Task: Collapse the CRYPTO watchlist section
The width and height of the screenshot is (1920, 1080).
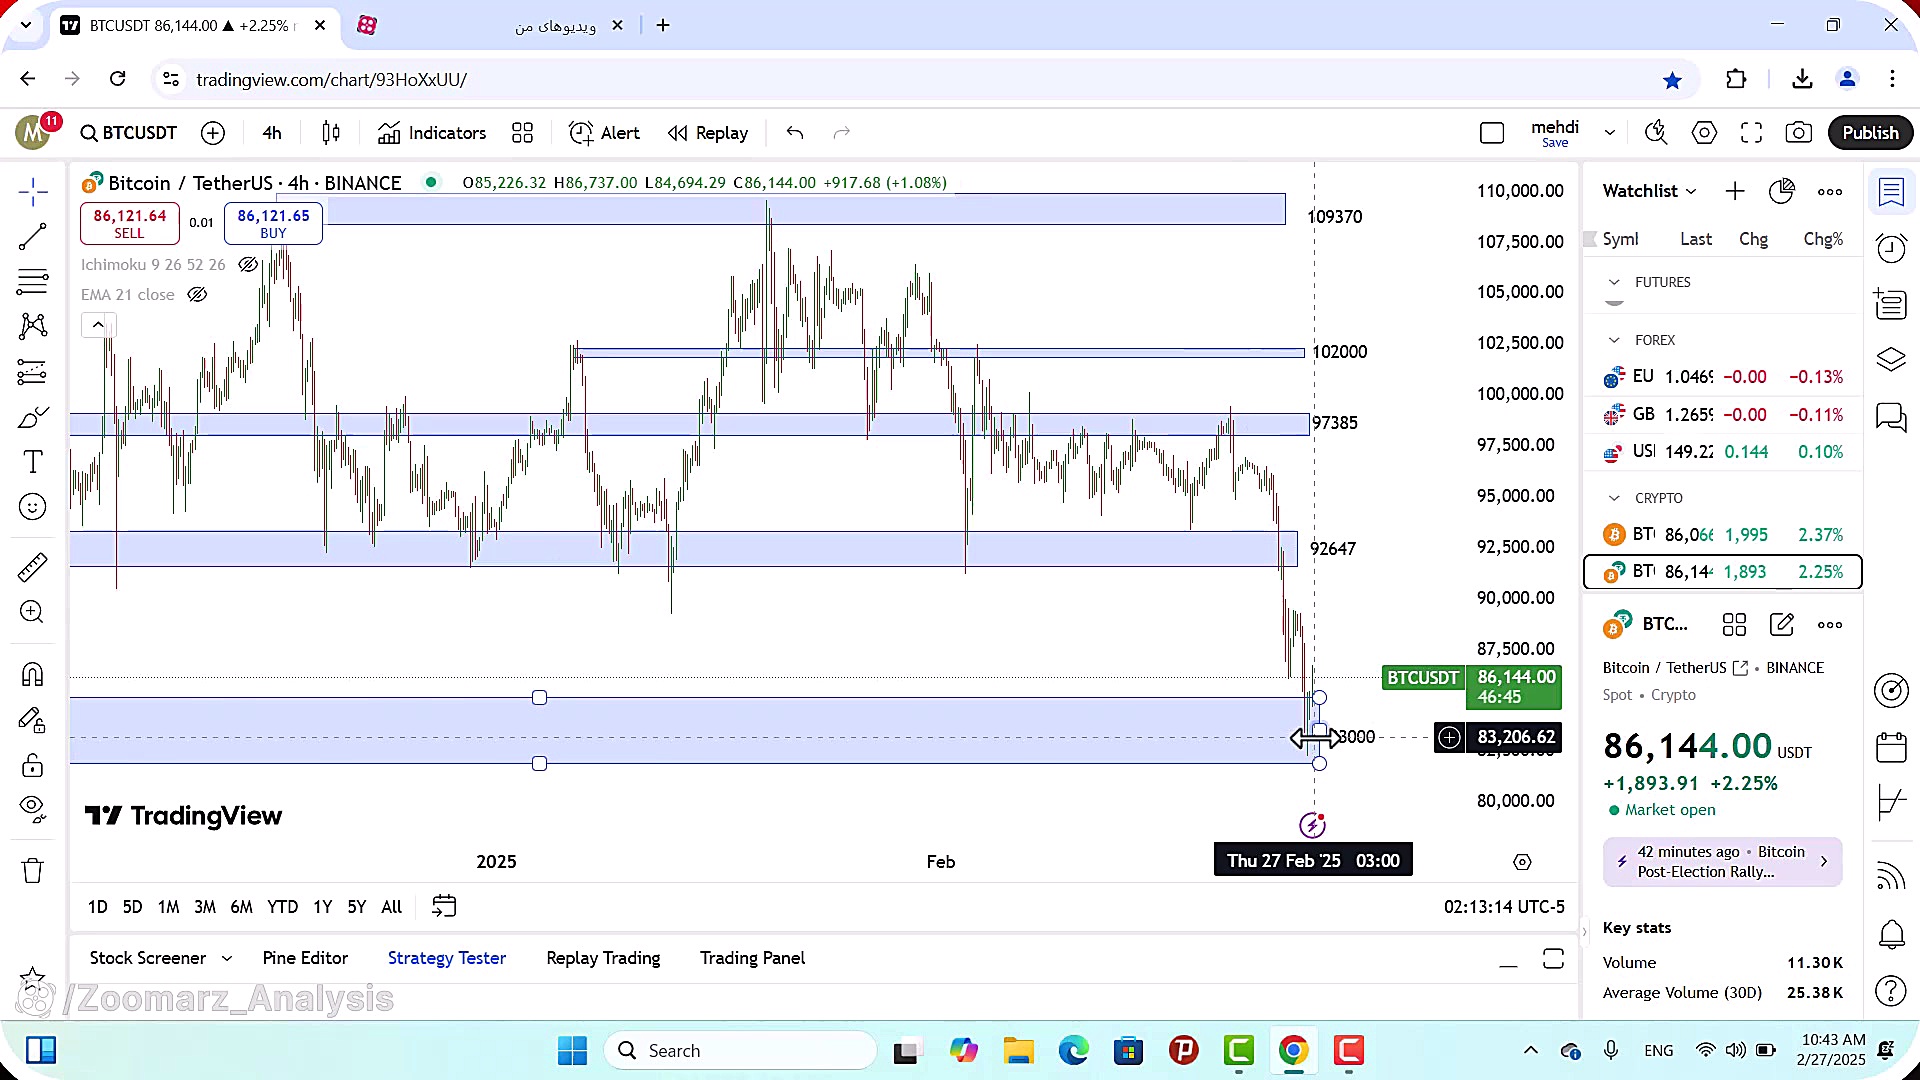Action: [1614, 498]
